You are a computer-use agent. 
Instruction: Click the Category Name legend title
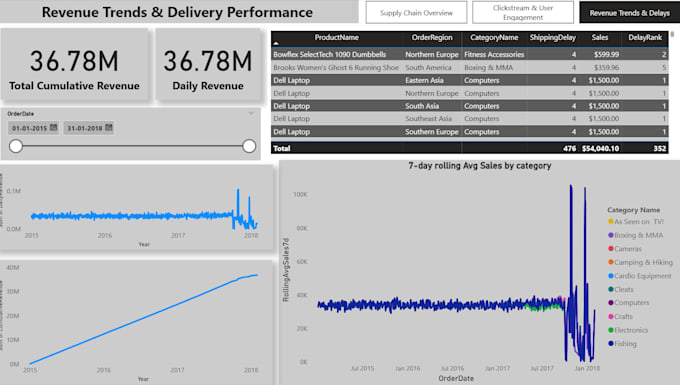click(633, 210)
